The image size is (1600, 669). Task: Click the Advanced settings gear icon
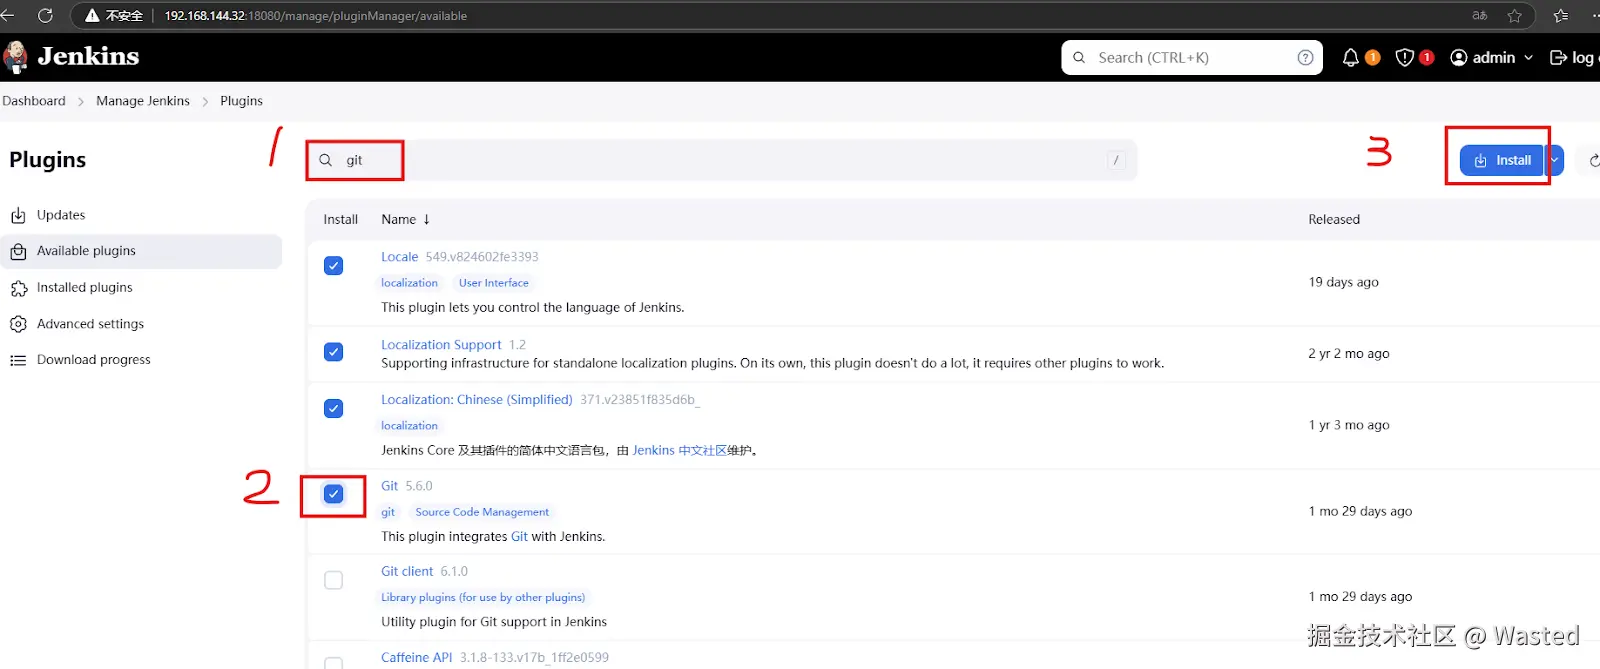(18, 324)
